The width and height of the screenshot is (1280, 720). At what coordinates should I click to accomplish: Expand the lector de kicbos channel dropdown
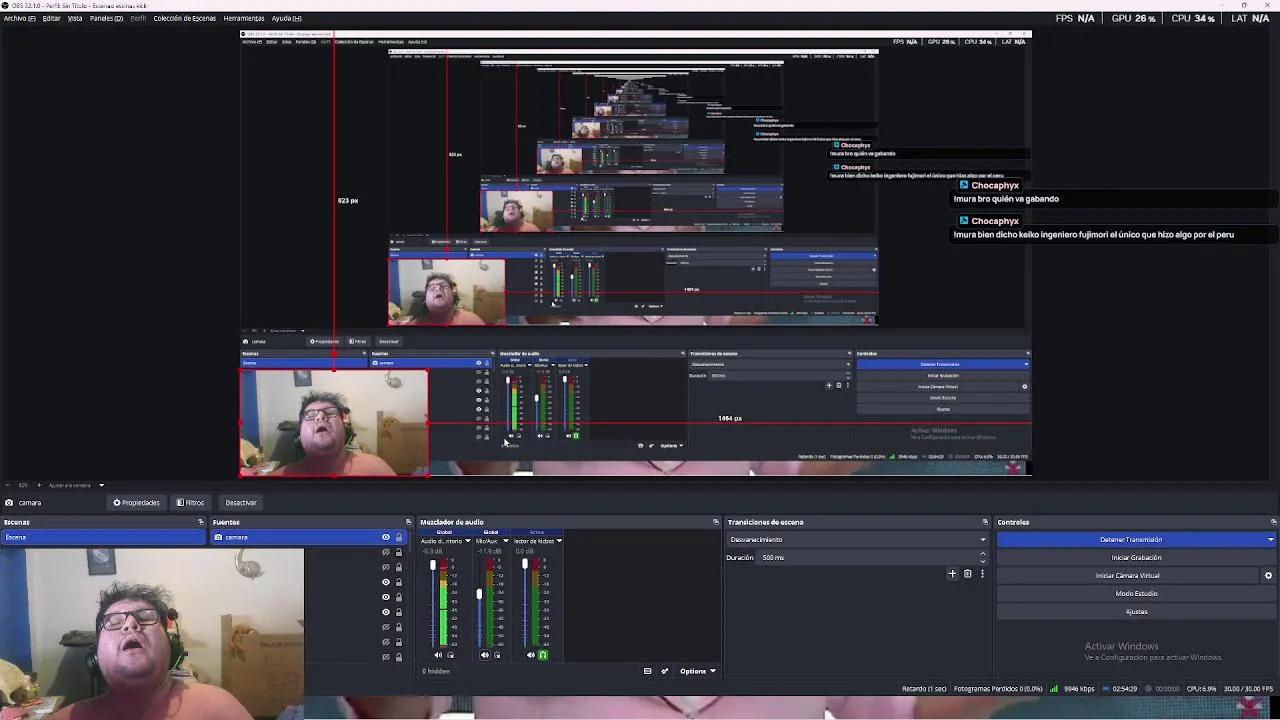(559, 541)
